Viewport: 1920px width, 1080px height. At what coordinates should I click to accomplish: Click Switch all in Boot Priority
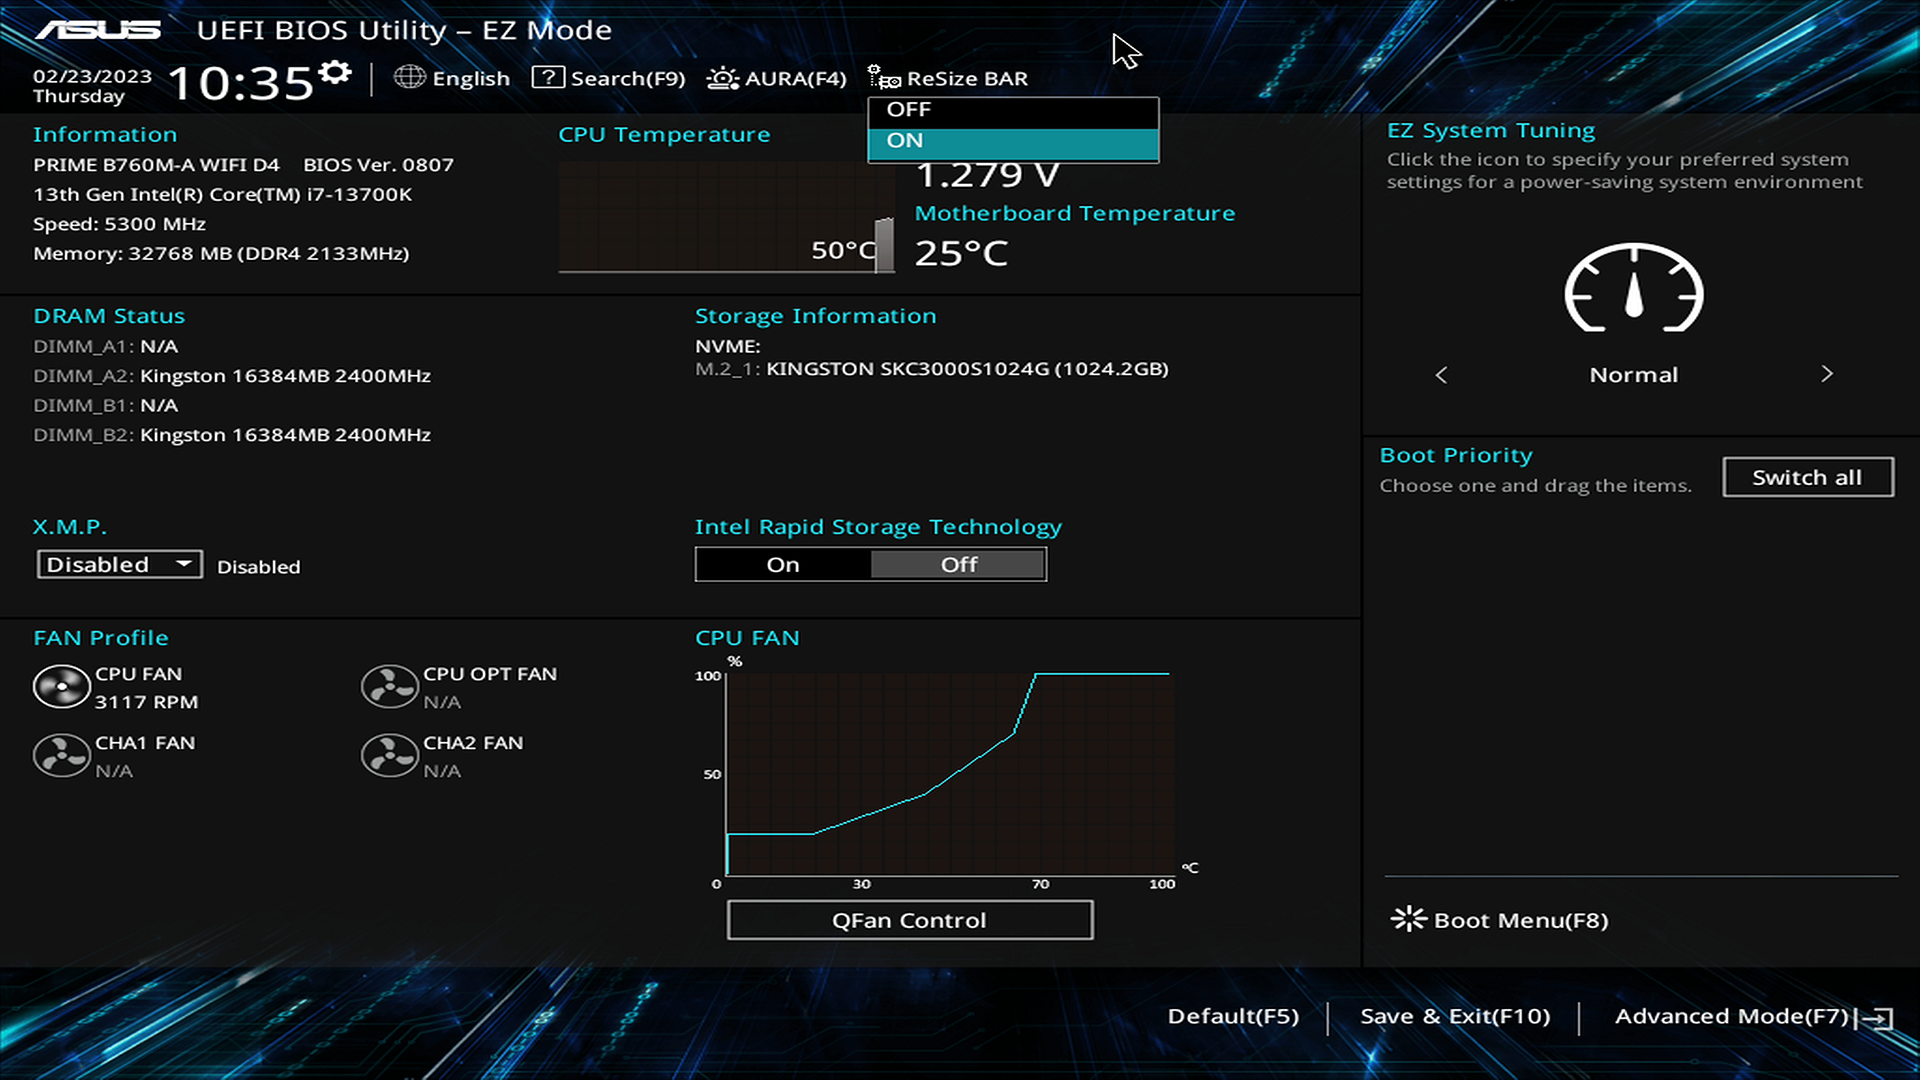point(1807,478)
